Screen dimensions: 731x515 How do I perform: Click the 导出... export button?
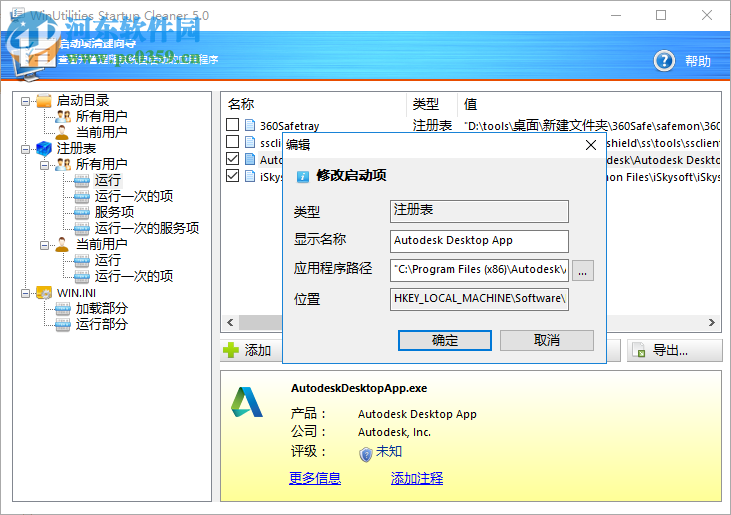pos(675,350)
